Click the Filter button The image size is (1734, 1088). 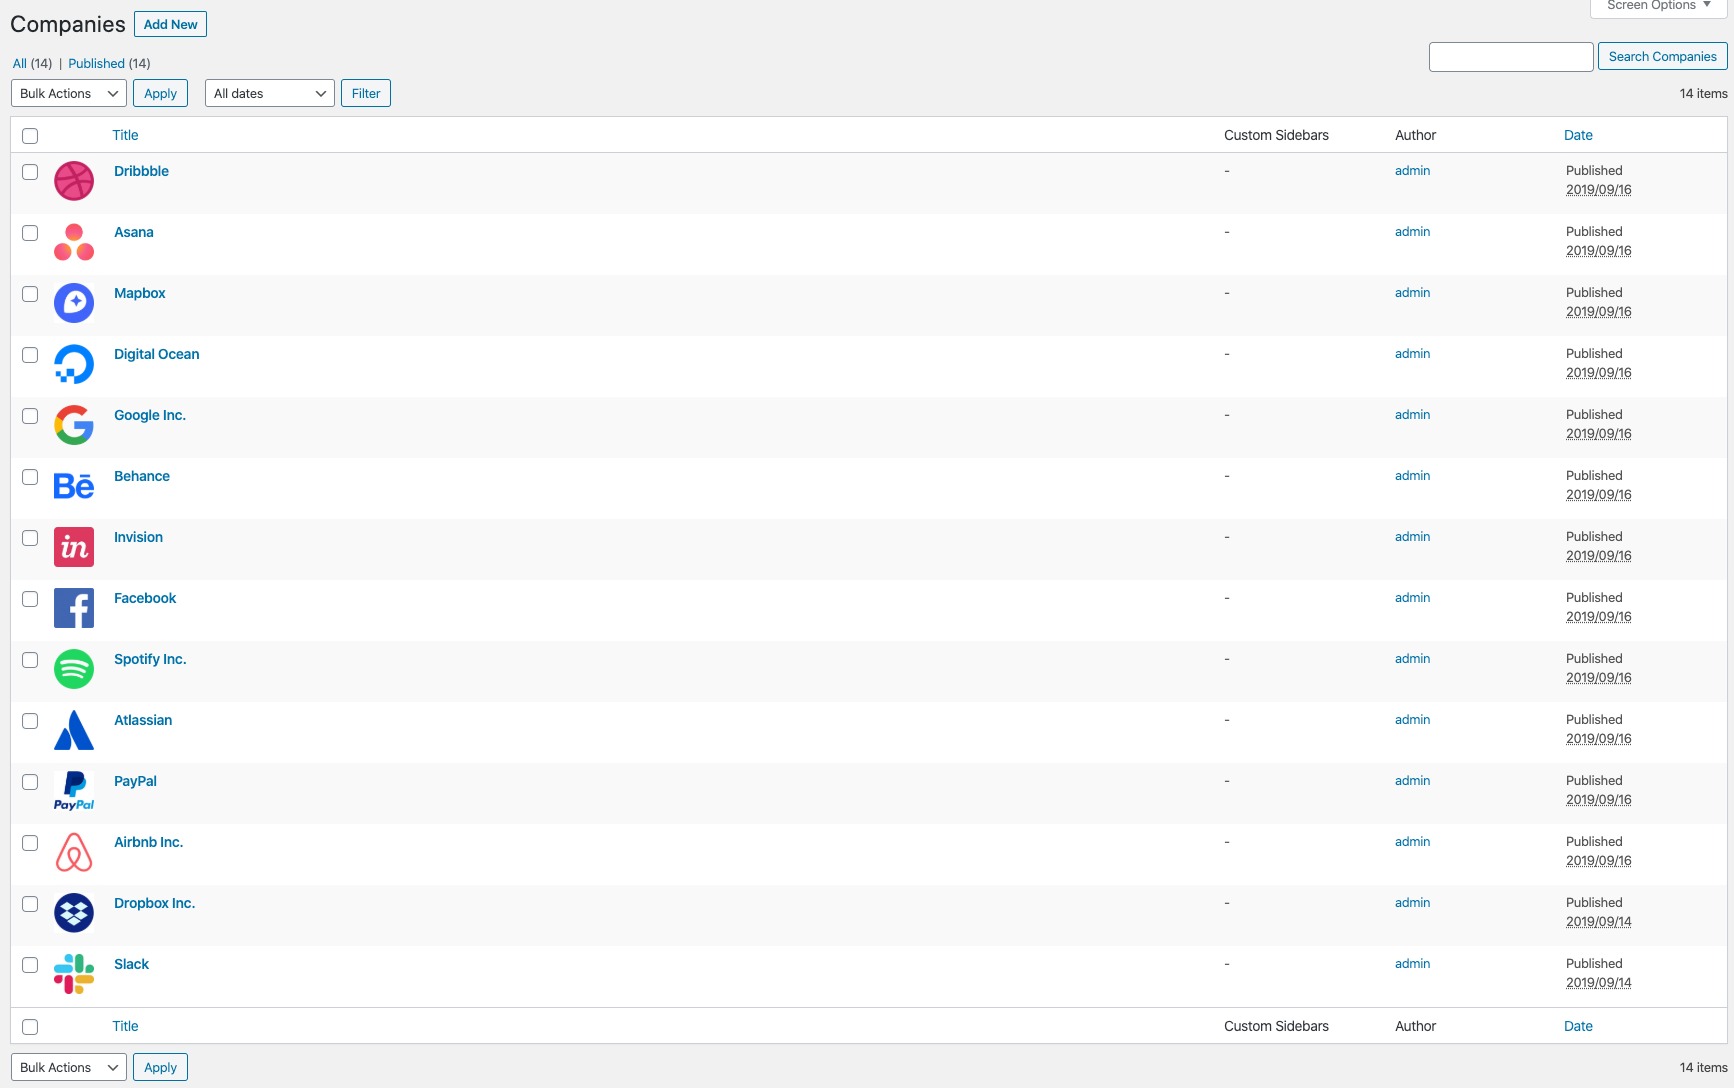click(366, 93)
